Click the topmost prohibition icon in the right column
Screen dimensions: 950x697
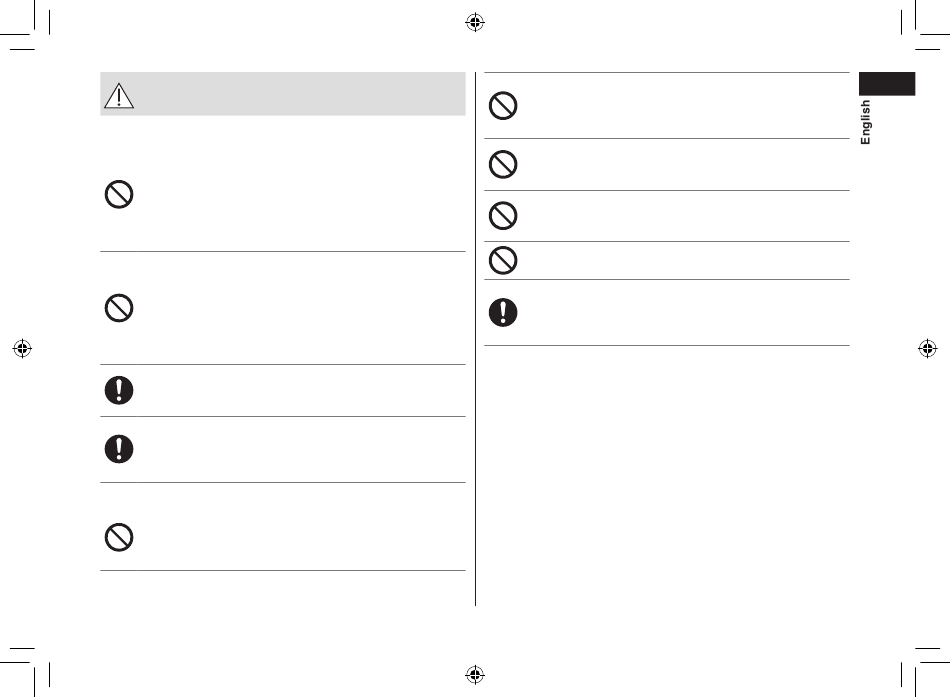click(x=503, y=105)
